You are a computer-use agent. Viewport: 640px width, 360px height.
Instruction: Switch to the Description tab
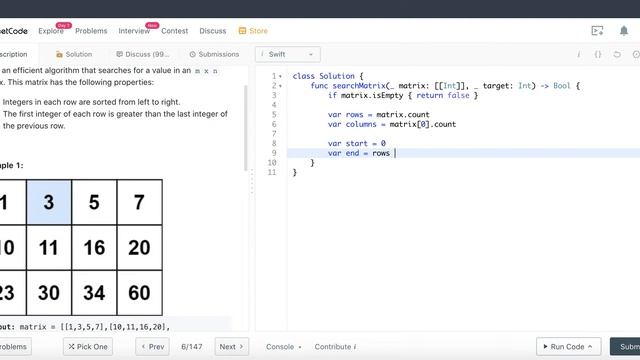(x=13, y=54)
